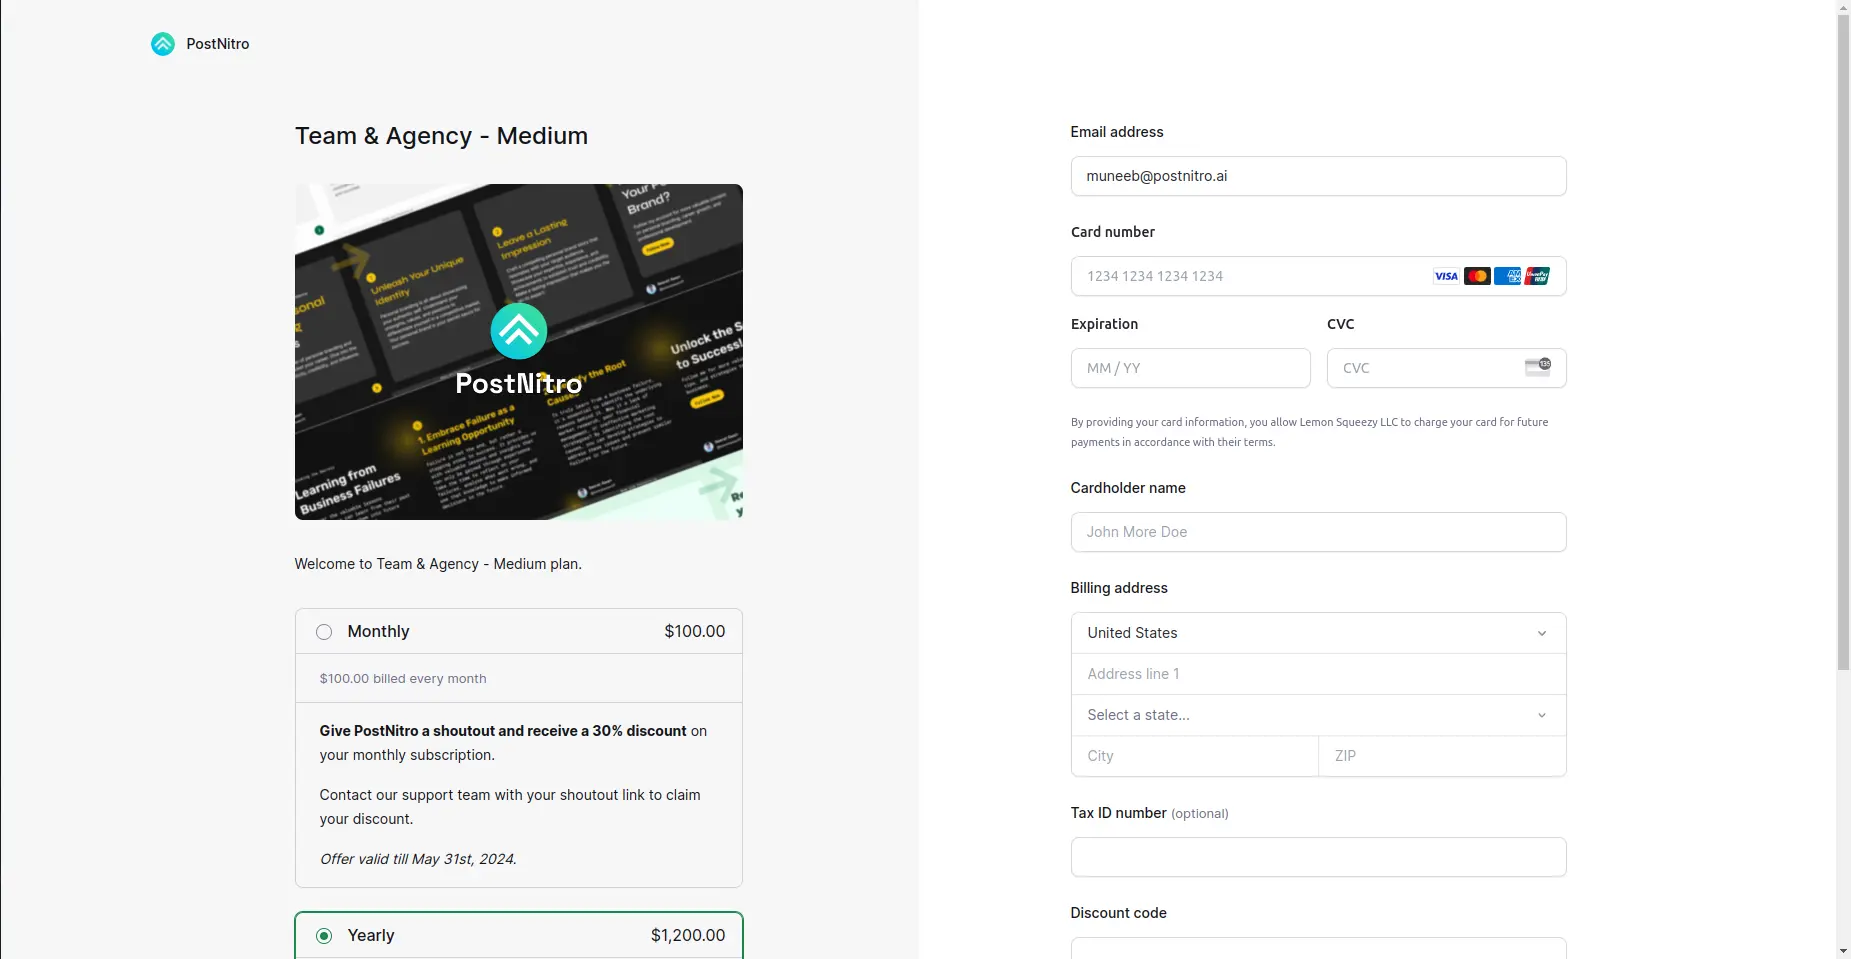The image size is (1851, 959).
Task: Click the Mastercard icon next to card number
Action: 1476,276
